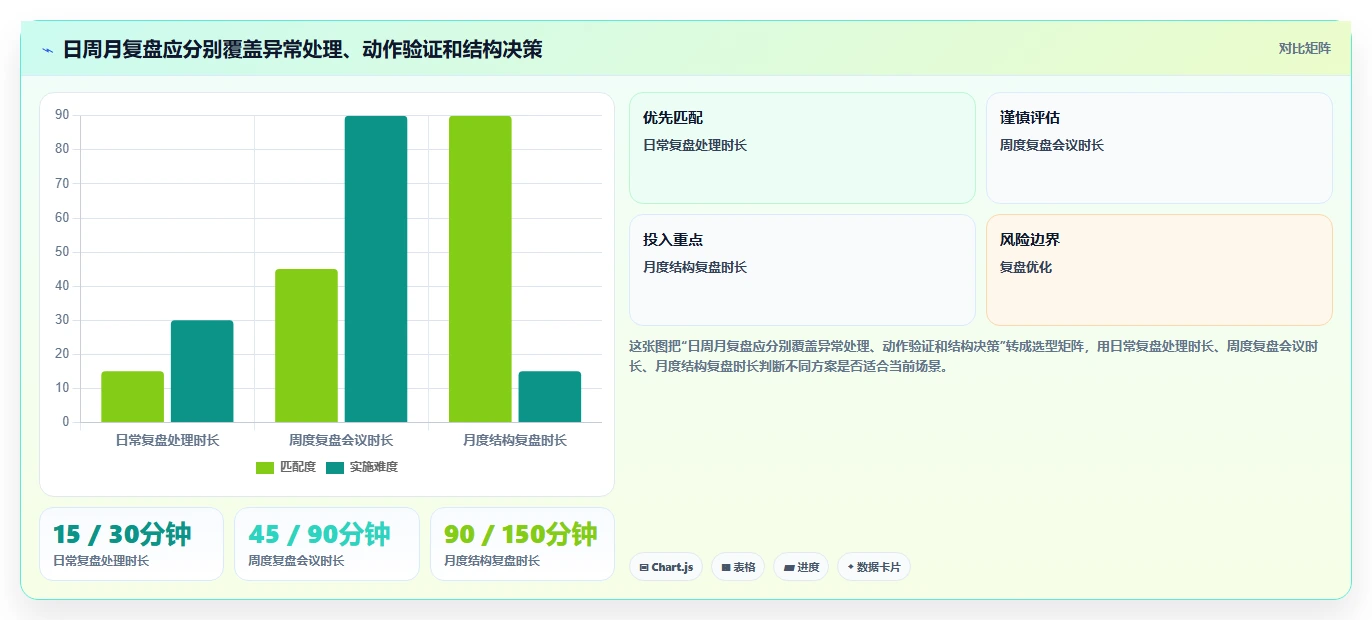1372x620 pixels.
Task: Click the lightning icon beside the title
Action: click(47, 49)
